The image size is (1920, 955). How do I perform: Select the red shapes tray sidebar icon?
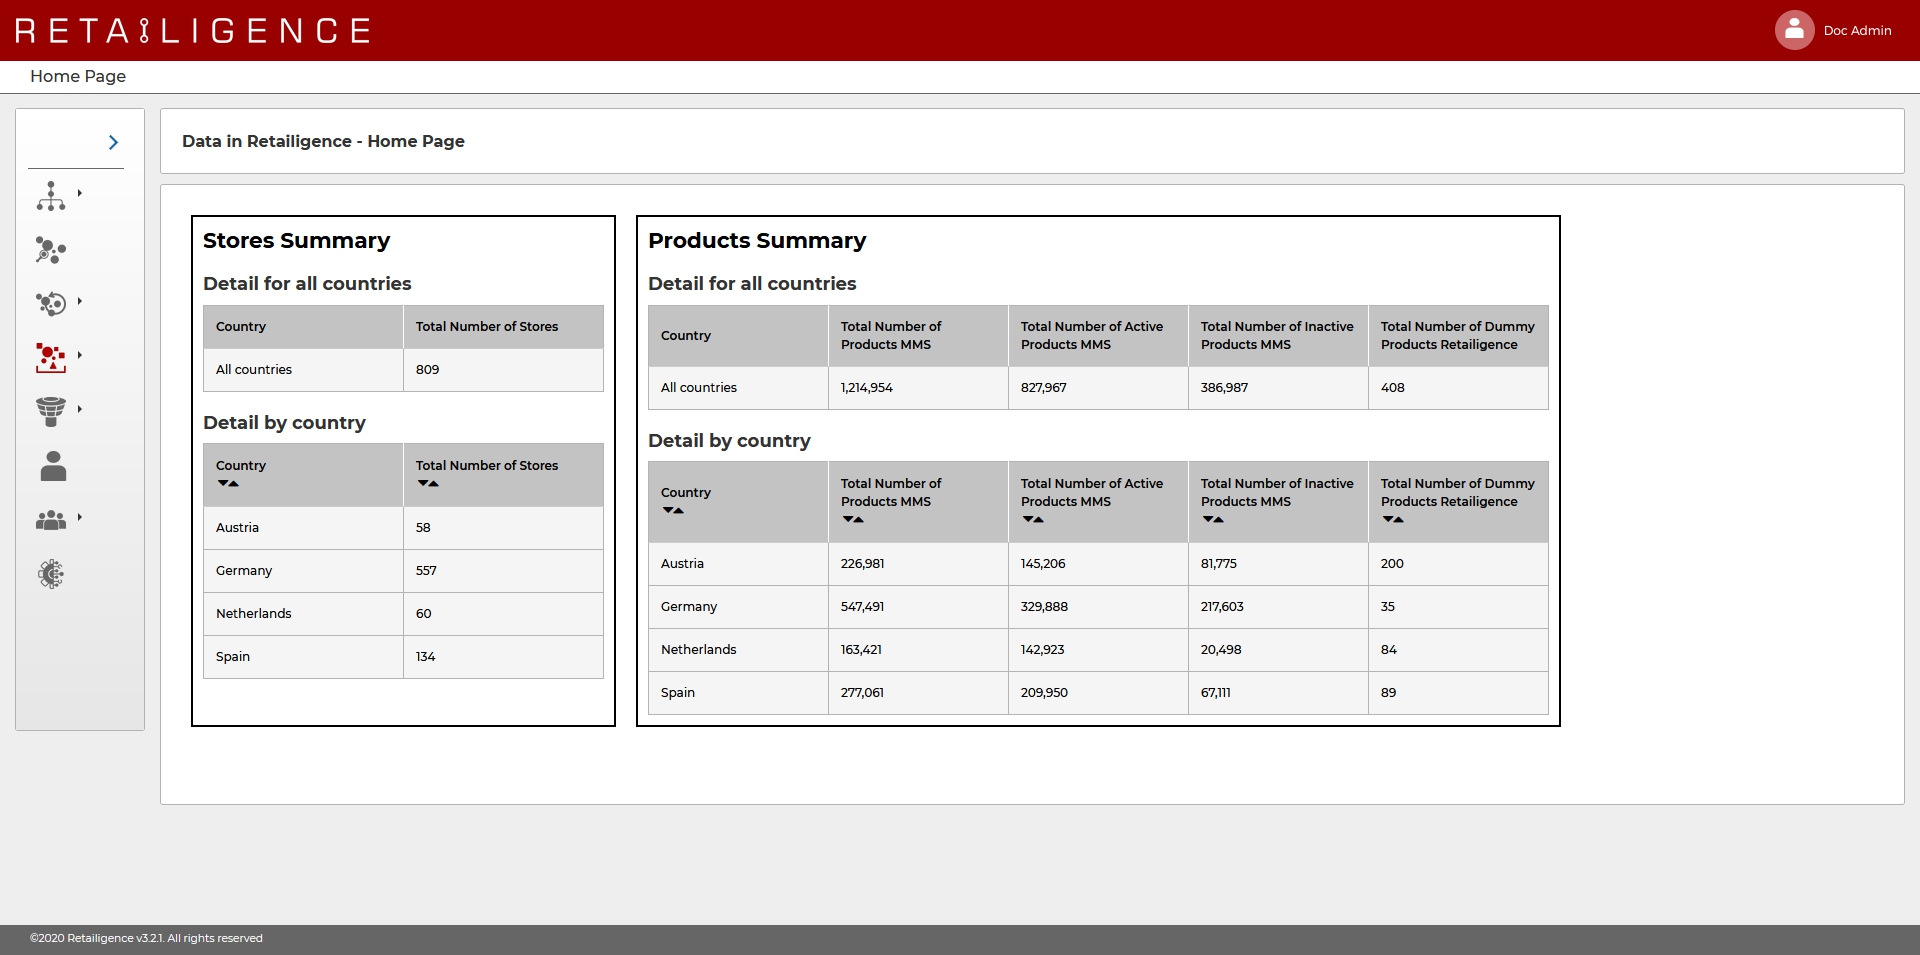(x=51, y=357)
